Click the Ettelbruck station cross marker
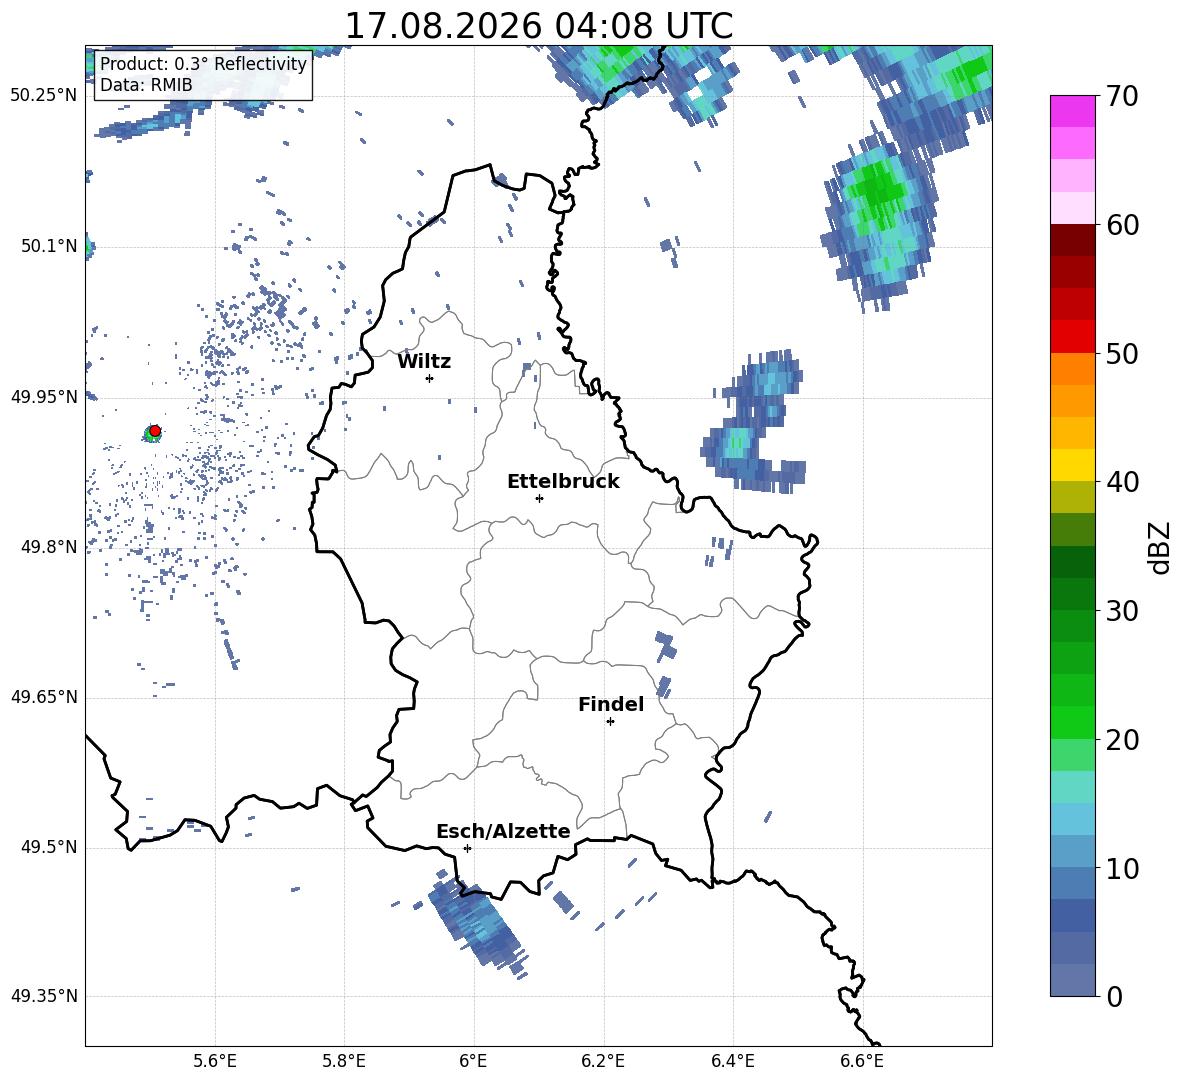 click(x=539, y=498)
